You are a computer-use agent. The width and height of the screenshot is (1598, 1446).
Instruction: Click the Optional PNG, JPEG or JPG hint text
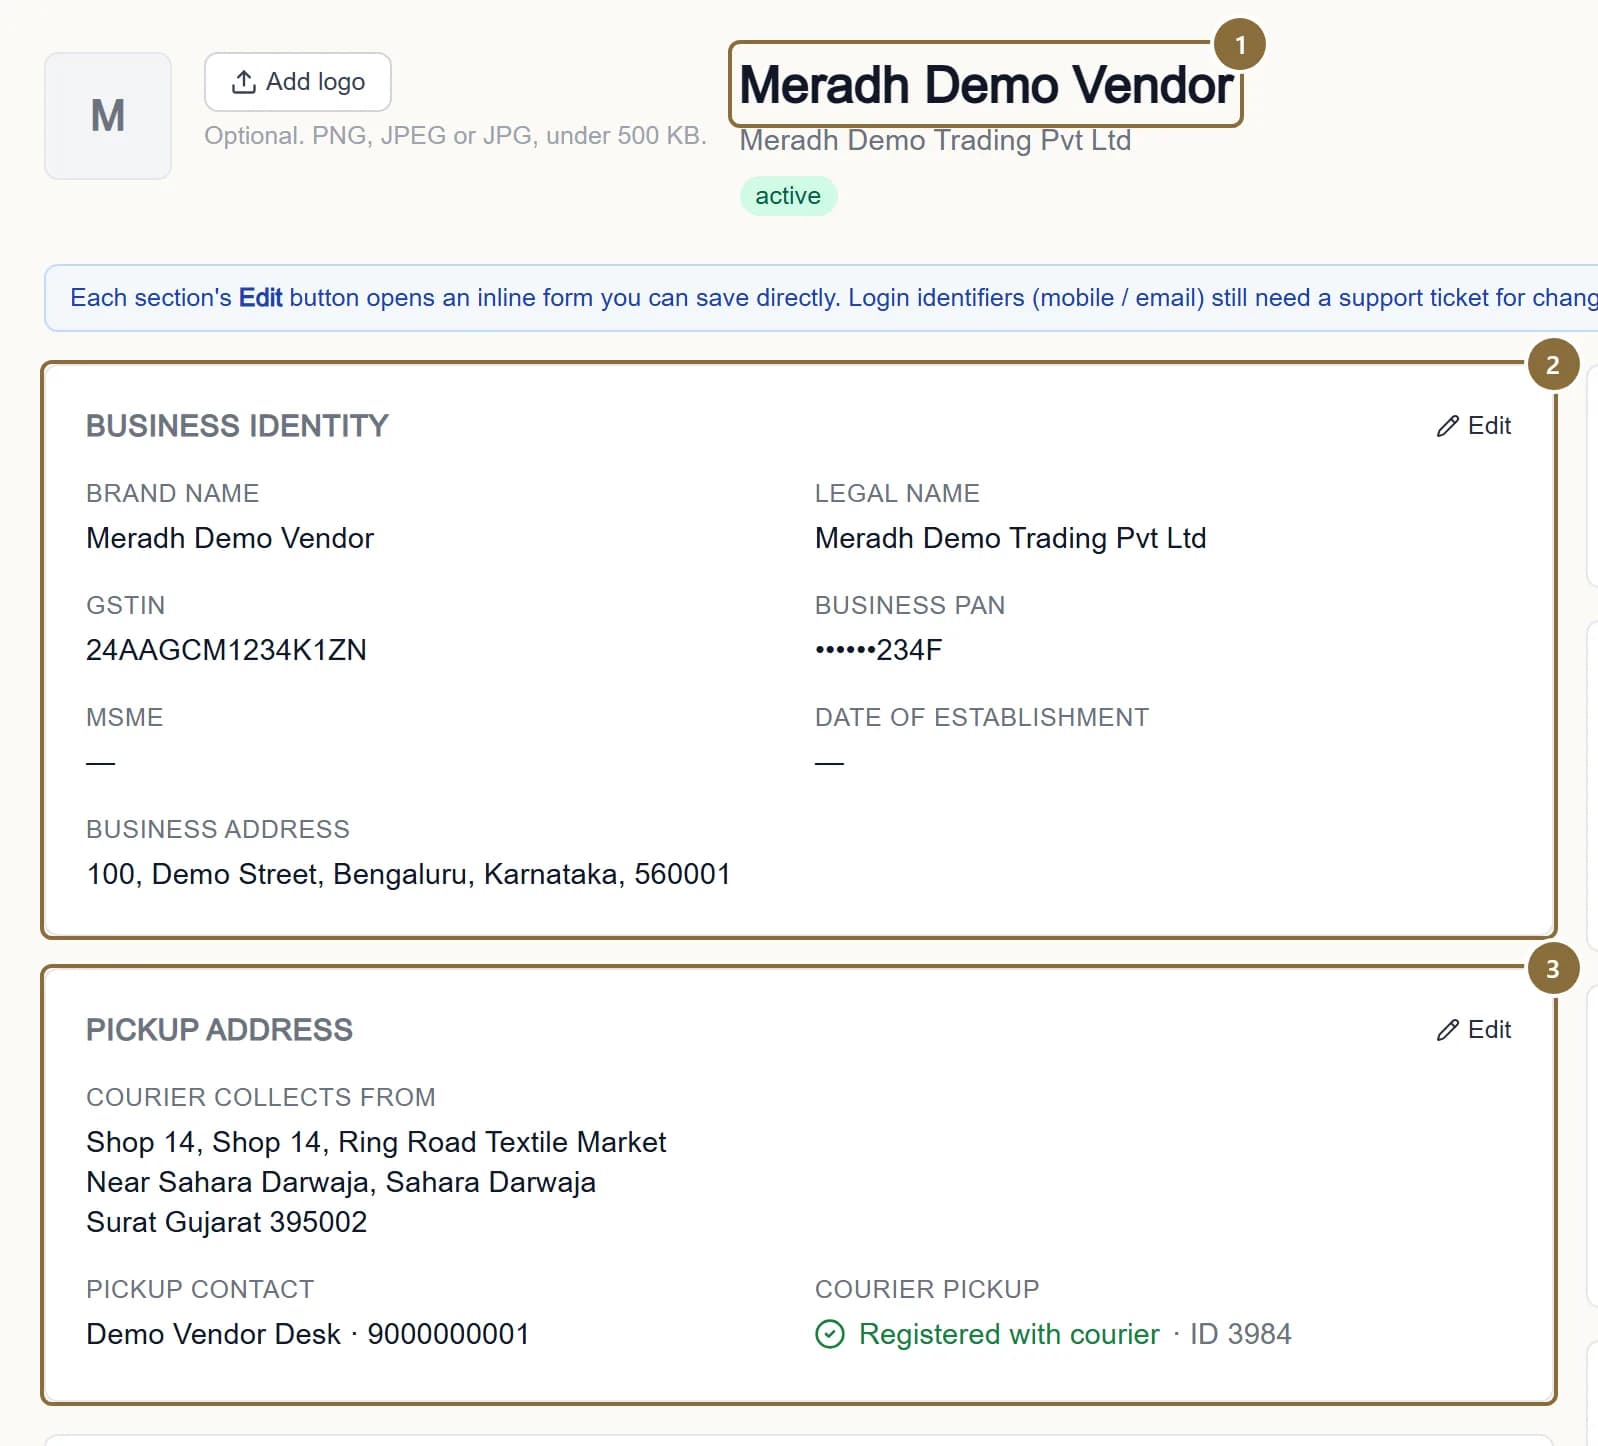click(x=455, y=136)
